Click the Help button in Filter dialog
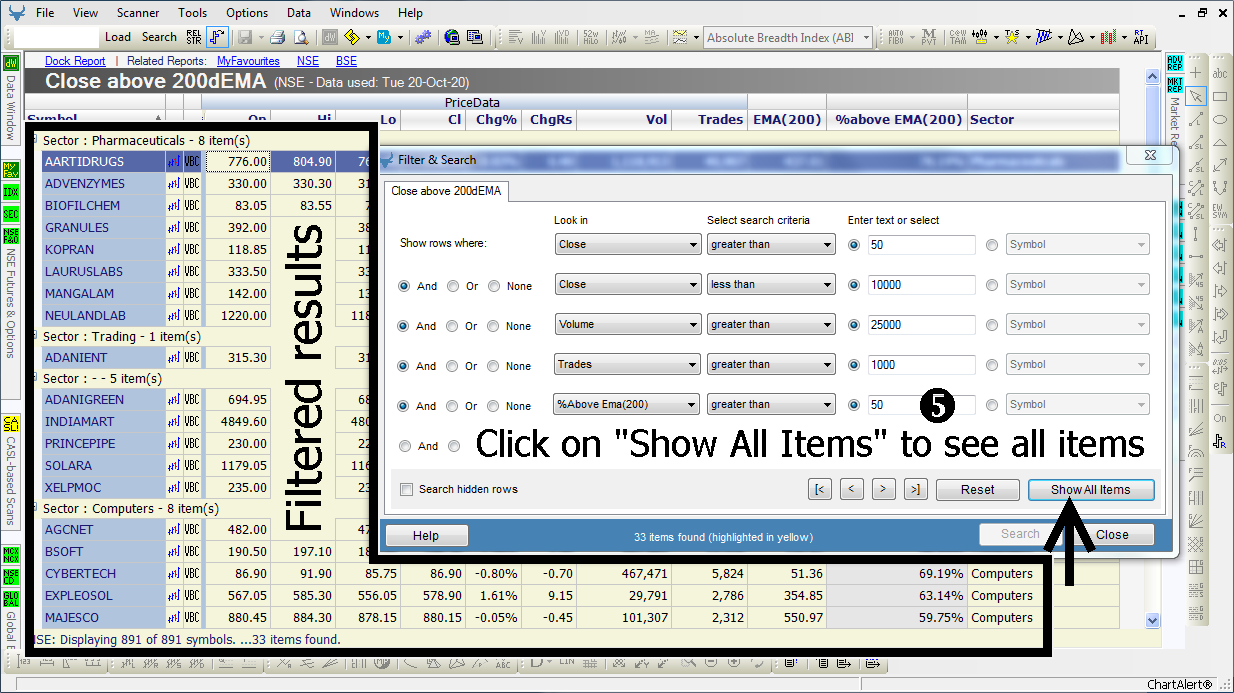 (426, 535)
